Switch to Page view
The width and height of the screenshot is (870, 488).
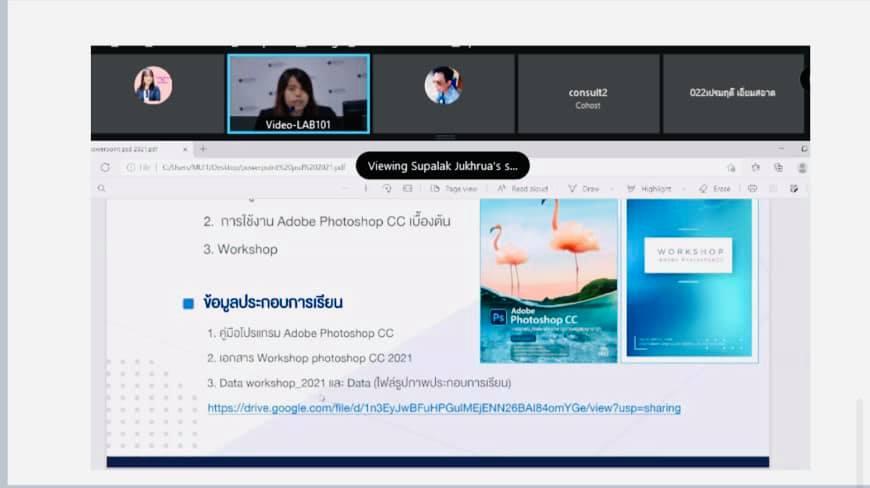point(454,189)
